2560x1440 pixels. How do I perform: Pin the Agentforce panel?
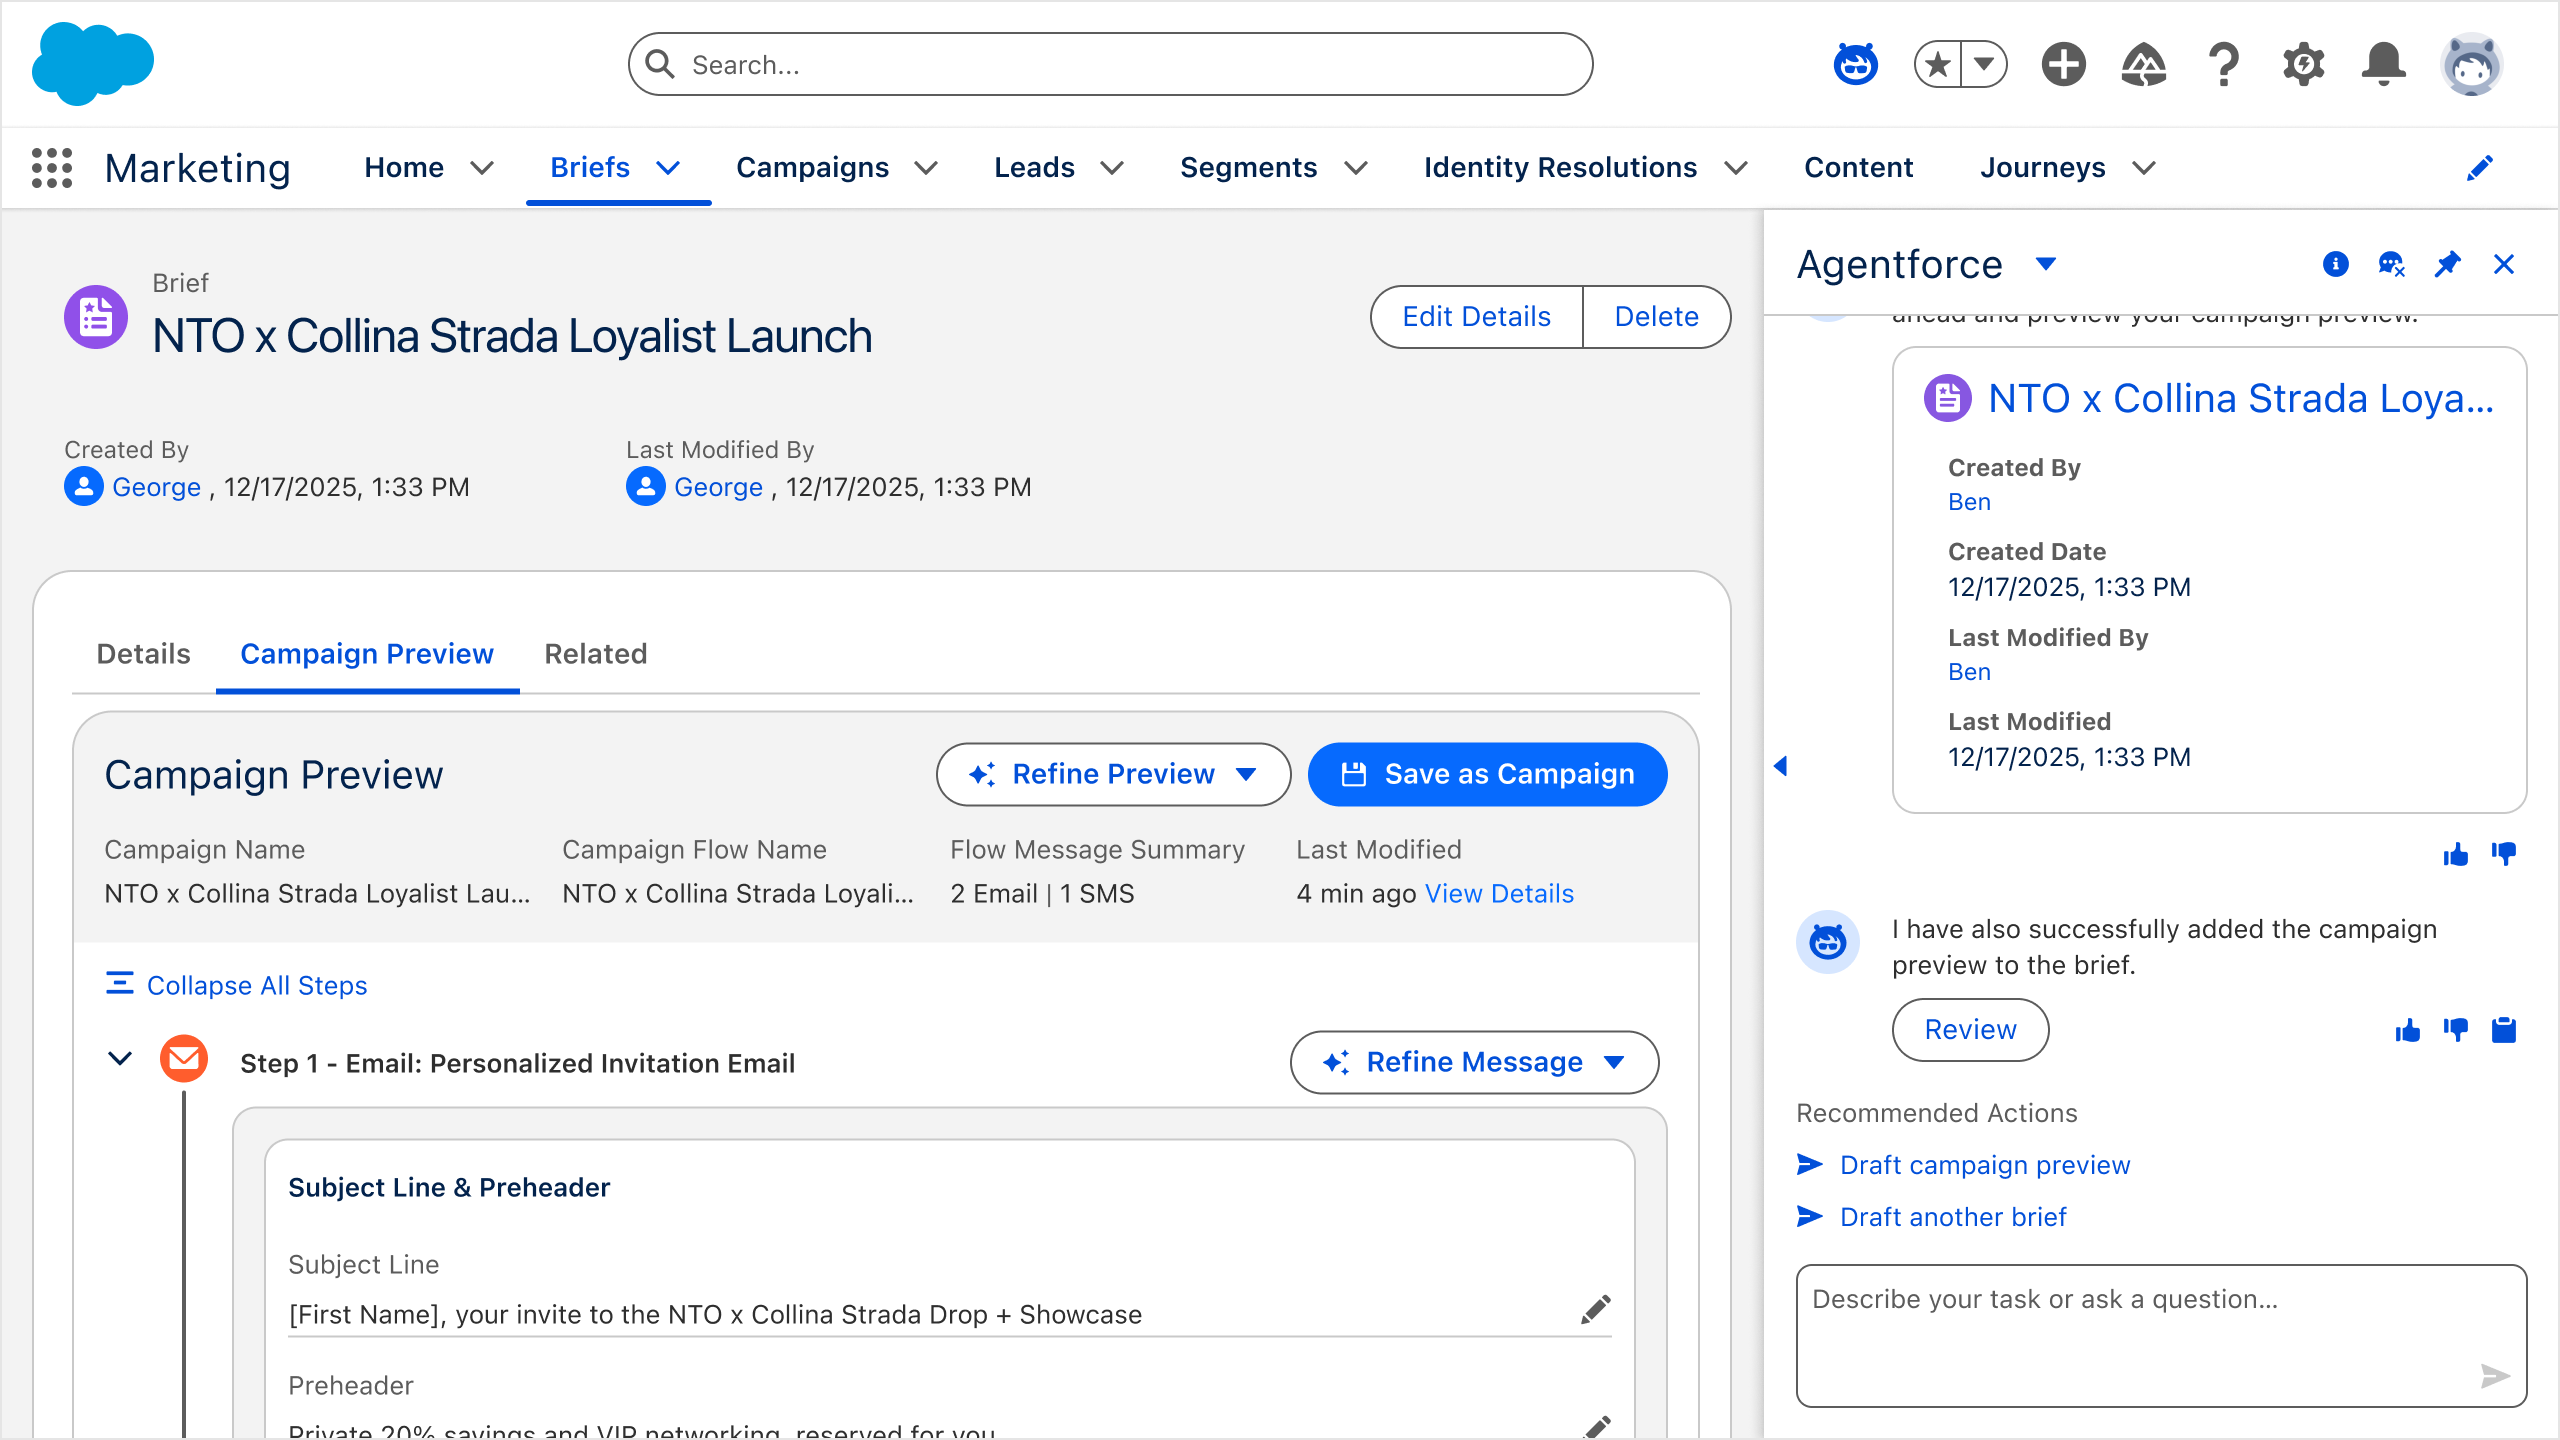pyautogui.click(x=2447, y=264)
